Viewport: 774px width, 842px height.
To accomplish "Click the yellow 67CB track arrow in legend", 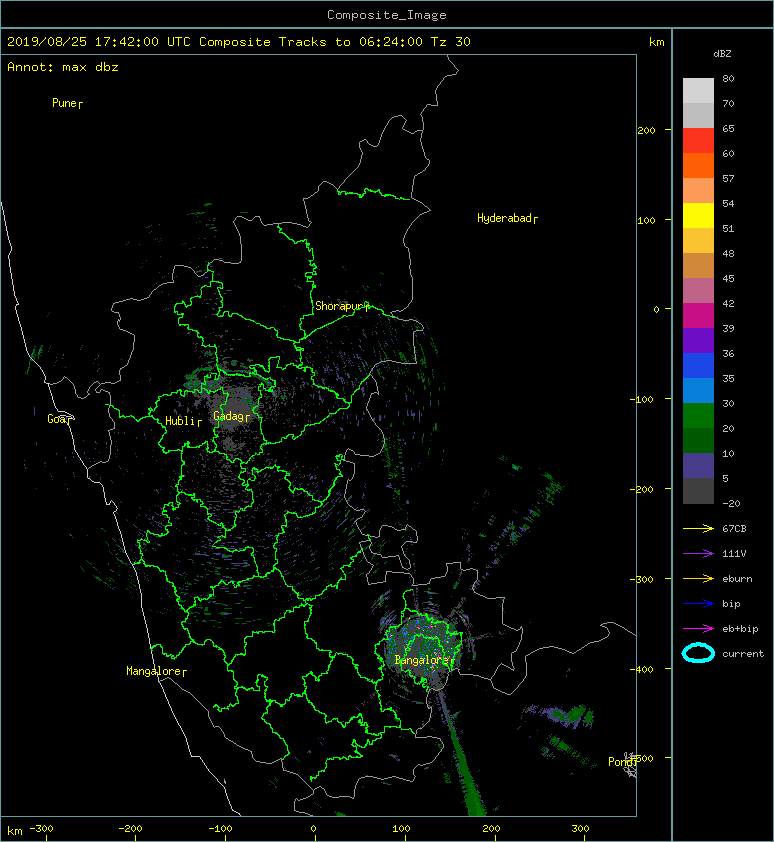I will click(698, 529).
